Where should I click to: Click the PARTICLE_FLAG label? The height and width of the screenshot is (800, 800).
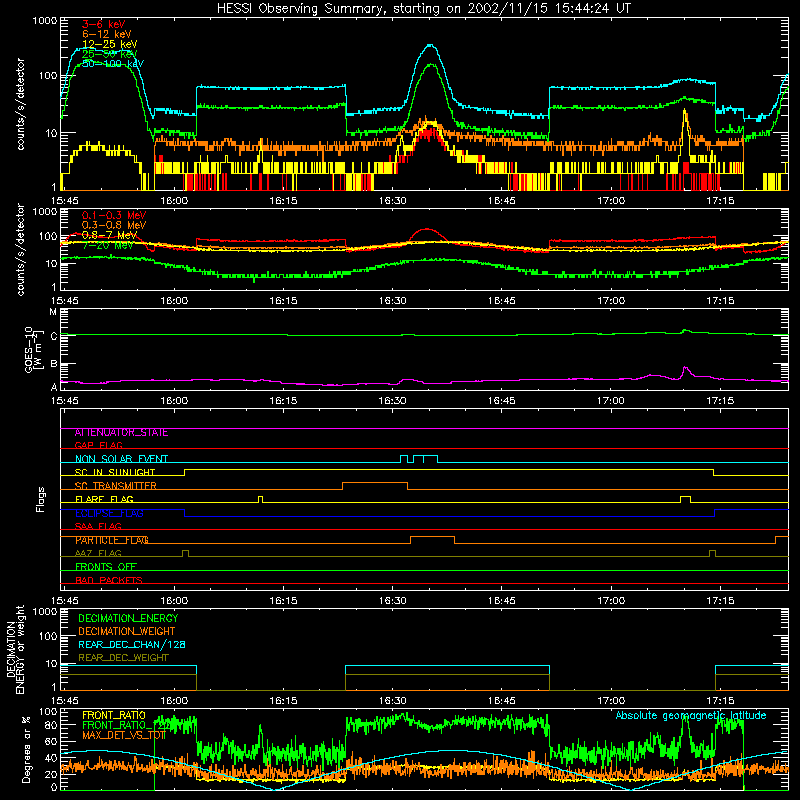(112, 540)
